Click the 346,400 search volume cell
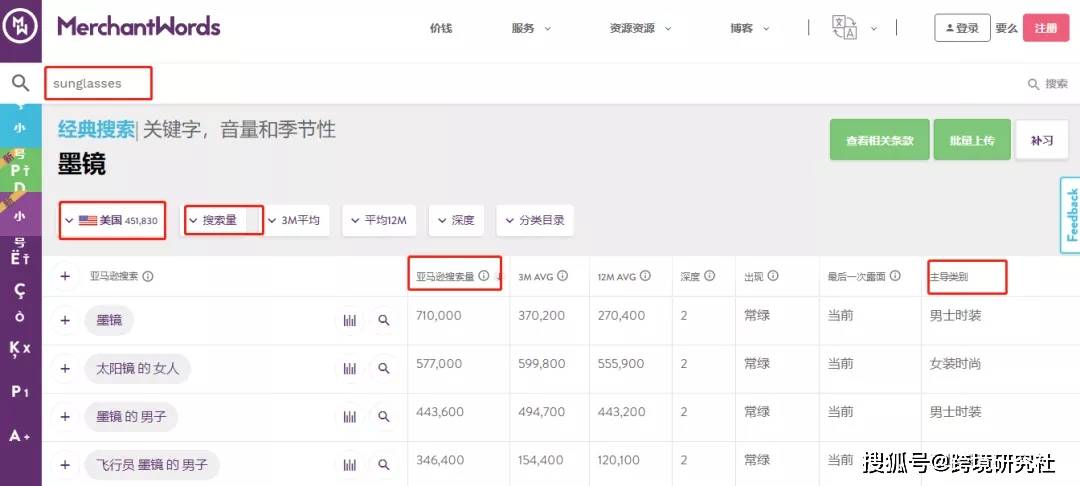1080x486 pixels. pyautogui.click(x=440, y=460)
